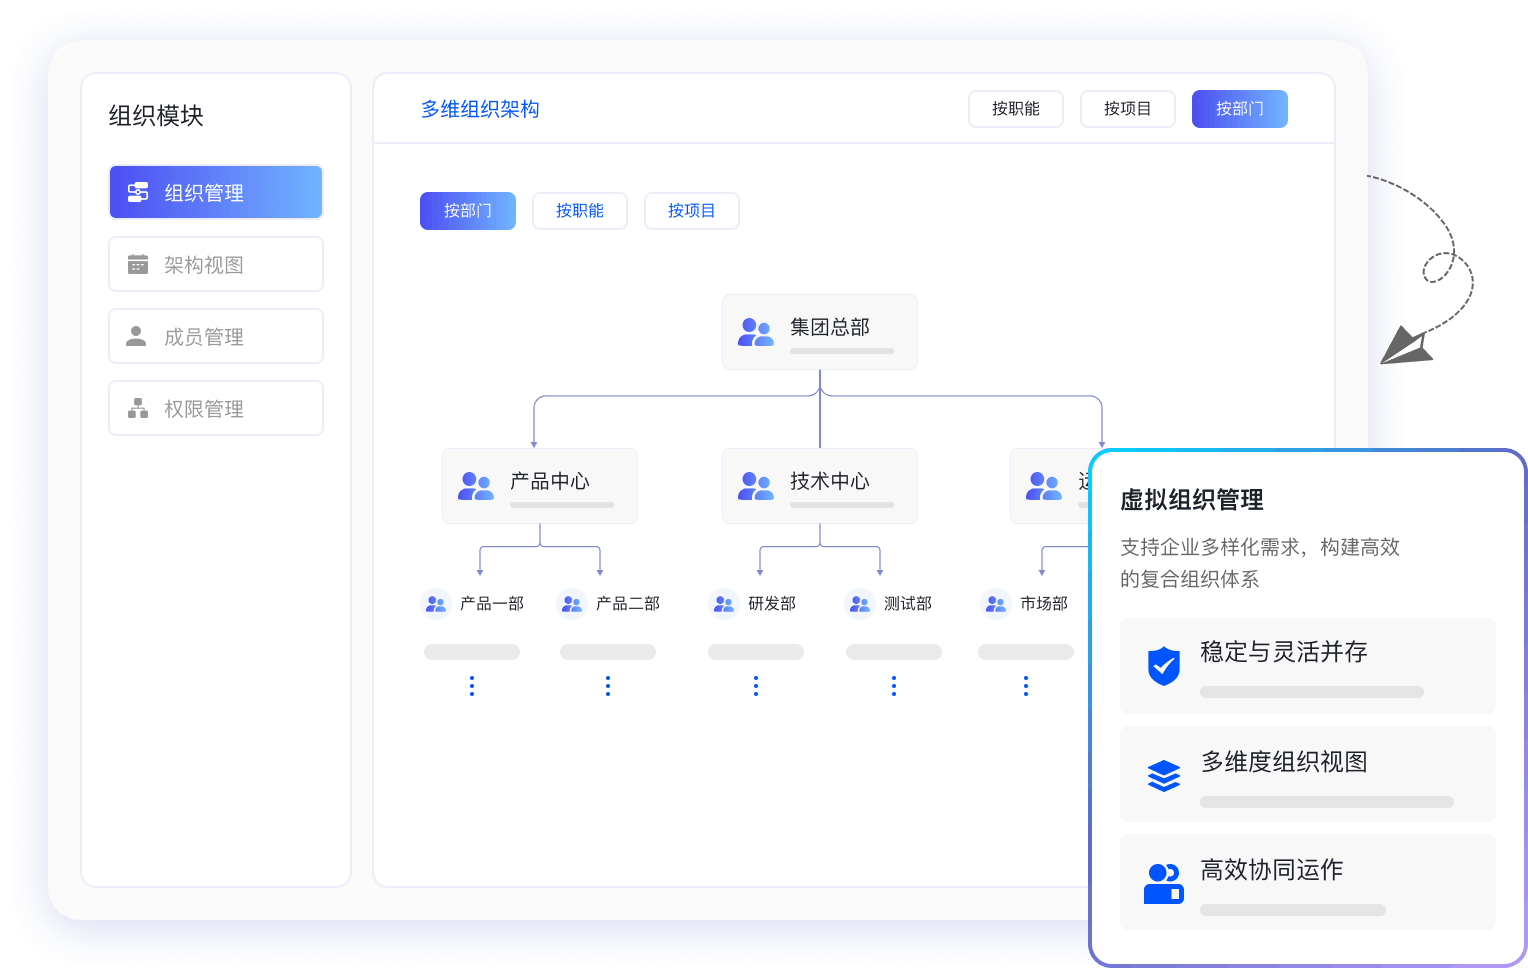Switch to 按职能 tab above the org chart
The height and width of the screenshot is (976, 1528).
click(580, 211)
